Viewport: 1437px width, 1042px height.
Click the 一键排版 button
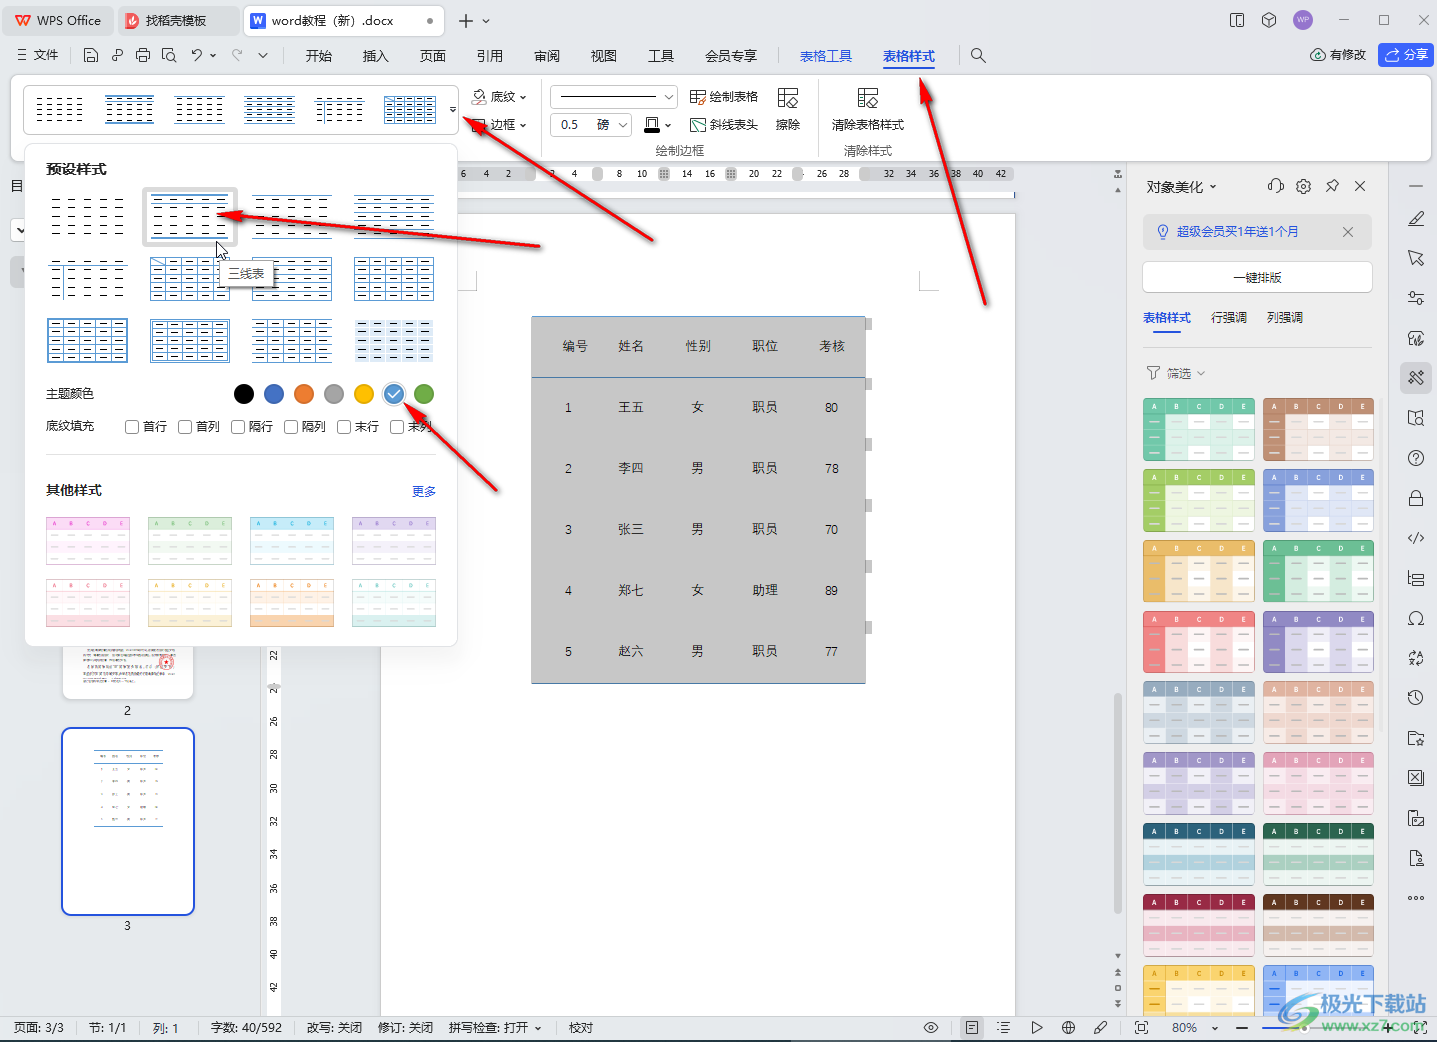coord(1257,277)
